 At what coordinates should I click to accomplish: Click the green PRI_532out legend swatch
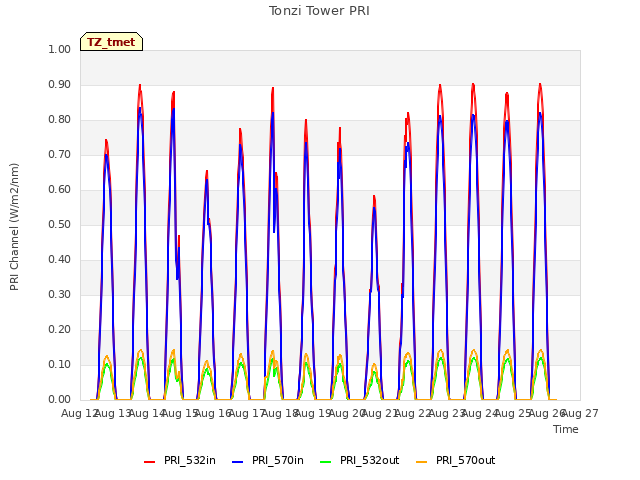tap(326, 462)
